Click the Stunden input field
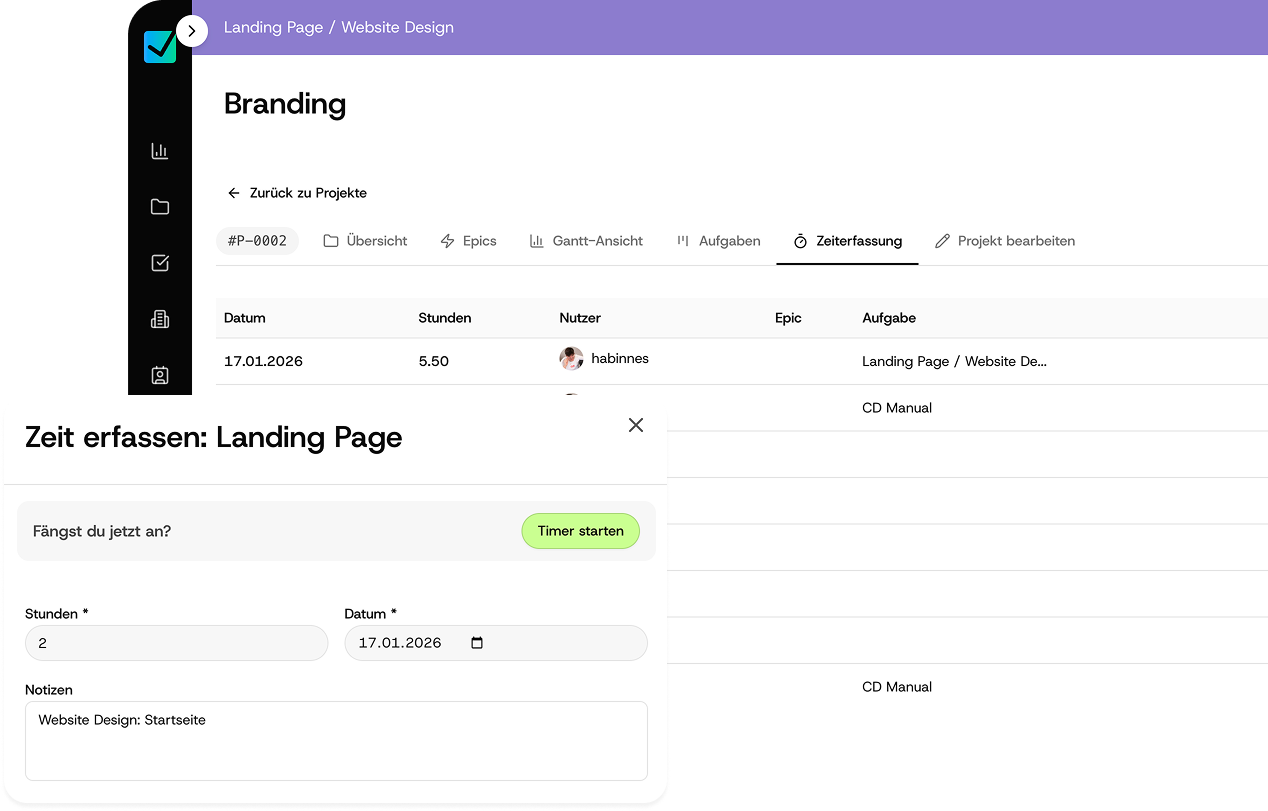Image resolution: width=1268 pixels, height=811 pixels. coord(176,643)
